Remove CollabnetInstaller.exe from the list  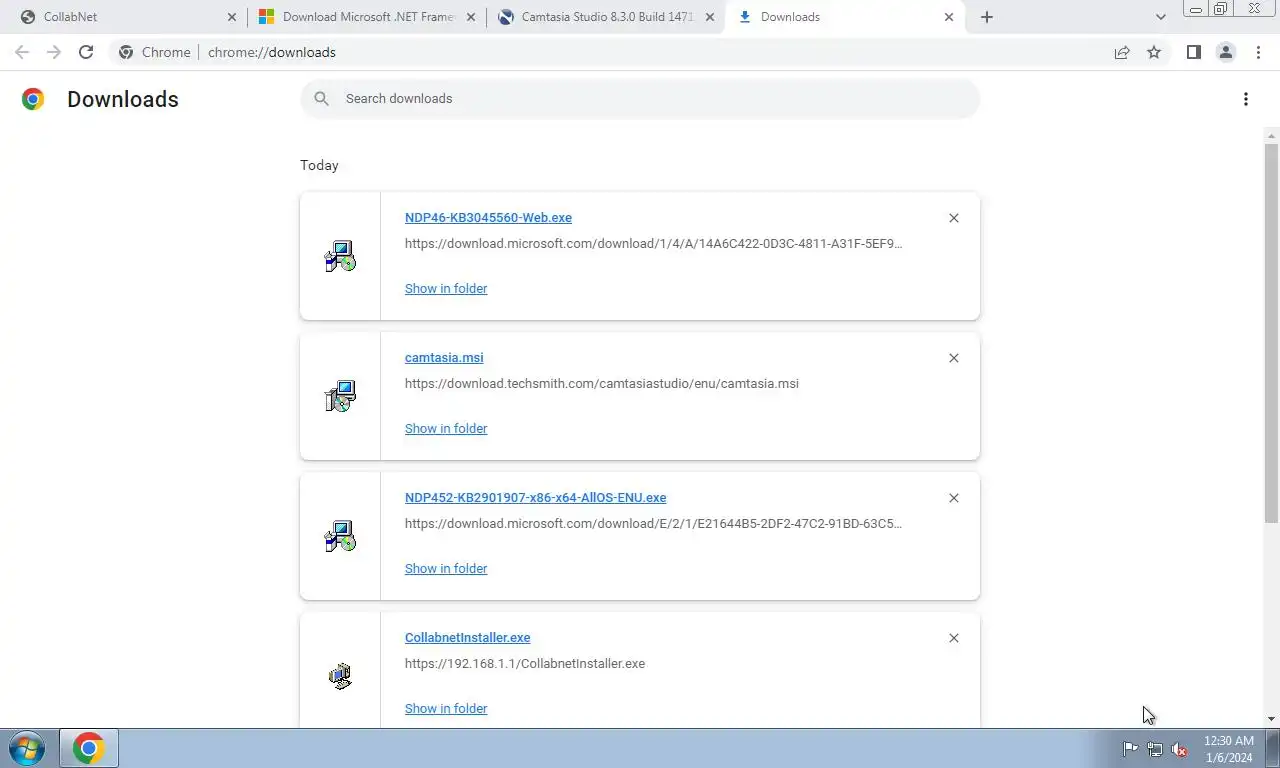coord(953,638)
